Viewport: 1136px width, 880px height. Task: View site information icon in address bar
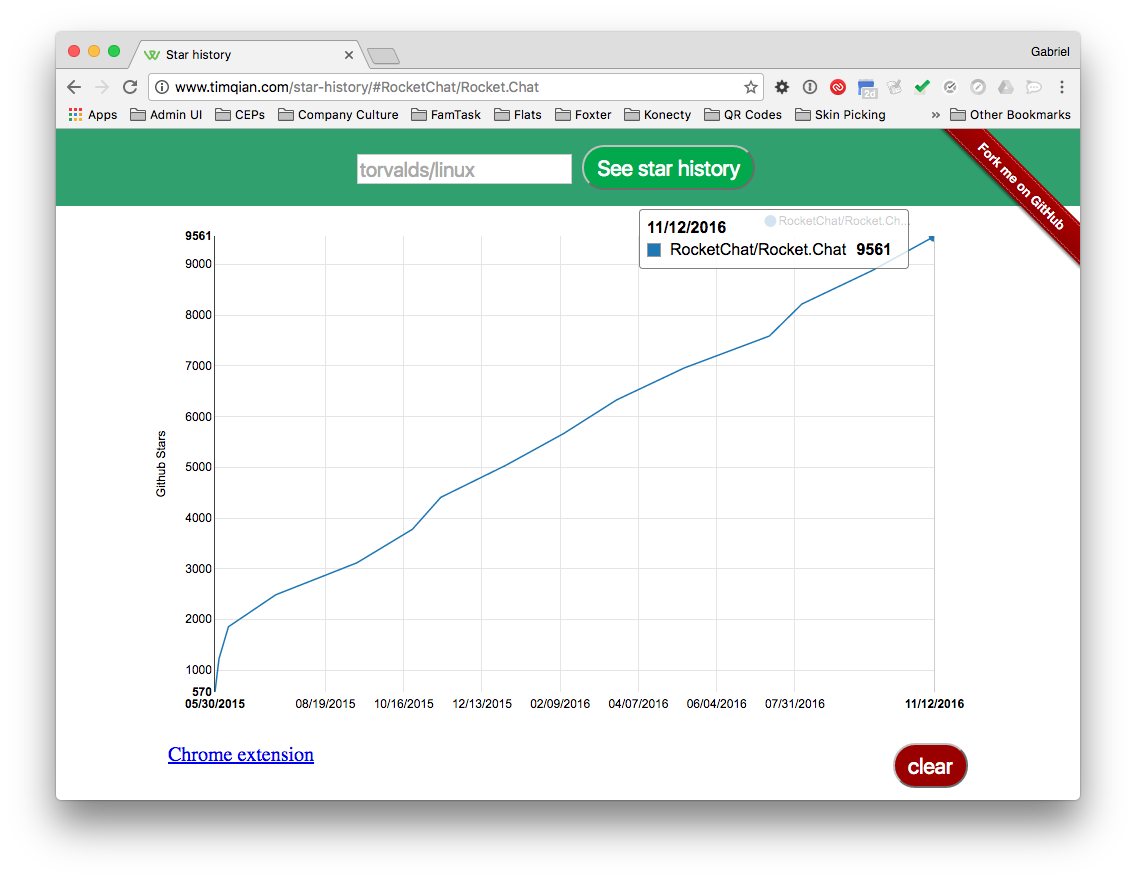(x=162, y=87)
